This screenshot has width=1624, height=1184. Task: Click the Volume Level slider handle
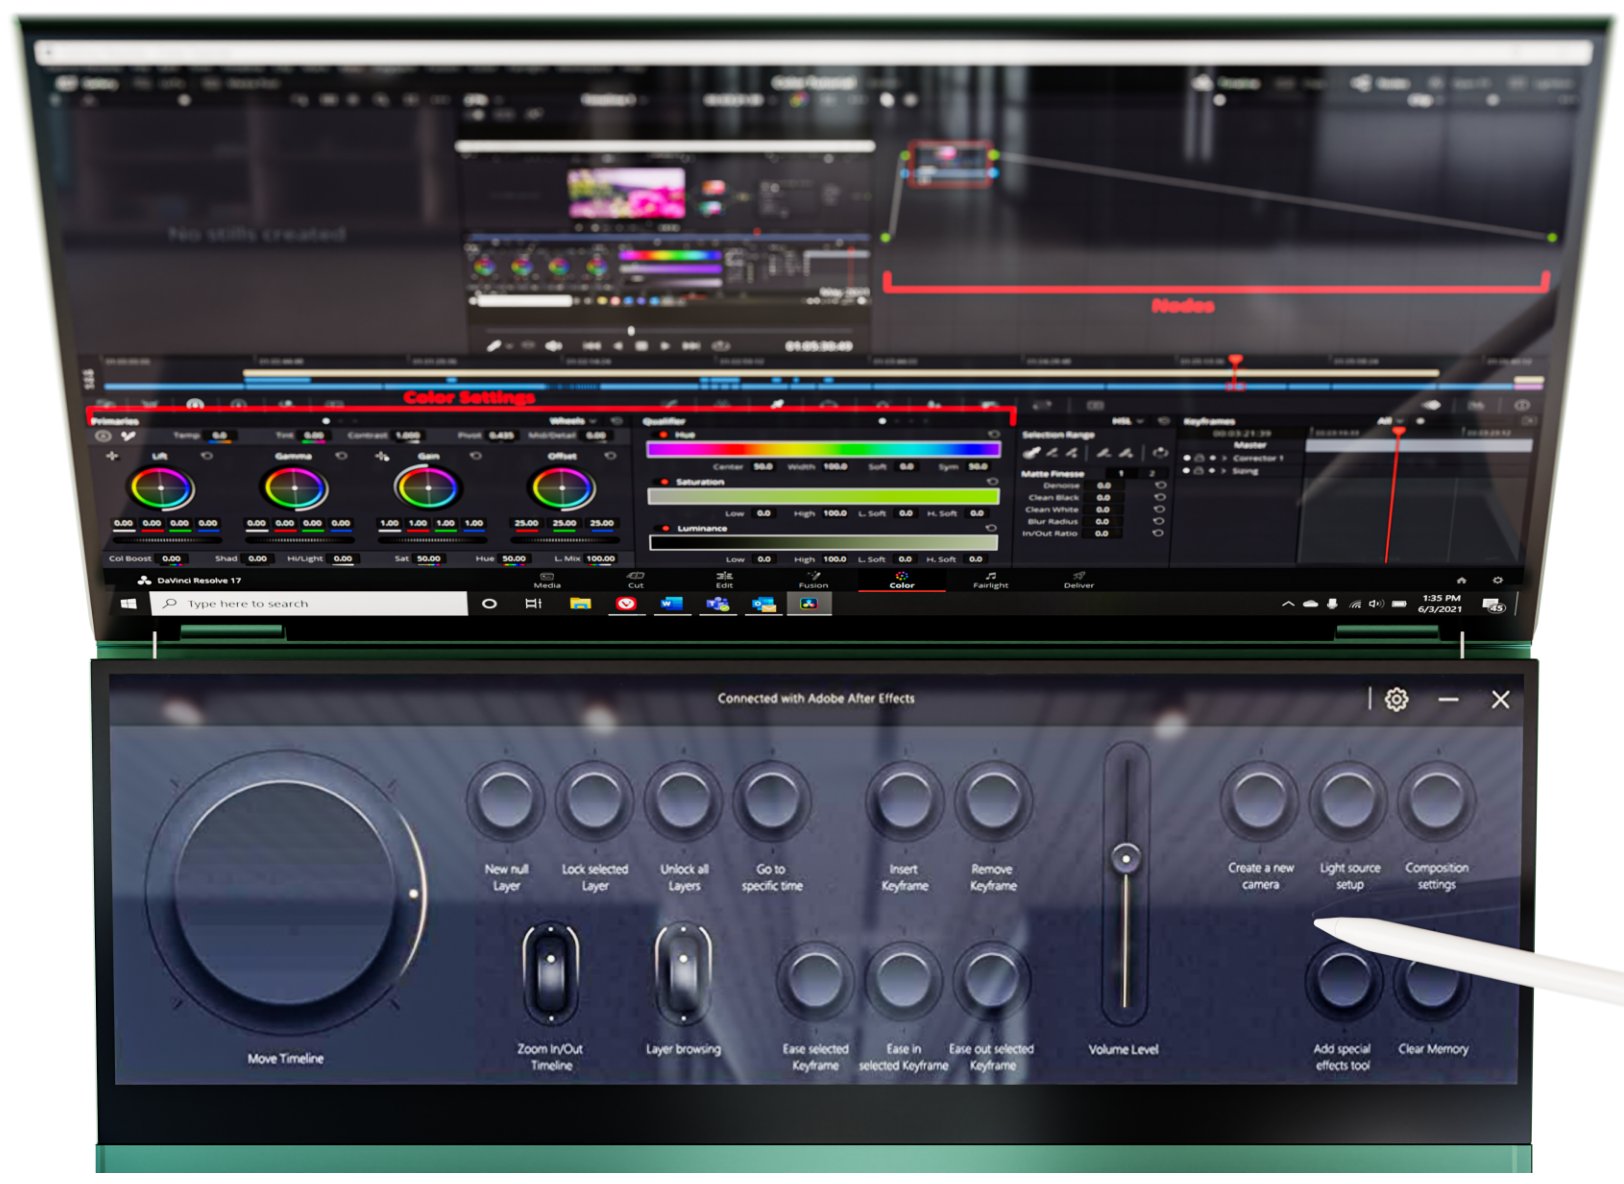(1126, 858)
